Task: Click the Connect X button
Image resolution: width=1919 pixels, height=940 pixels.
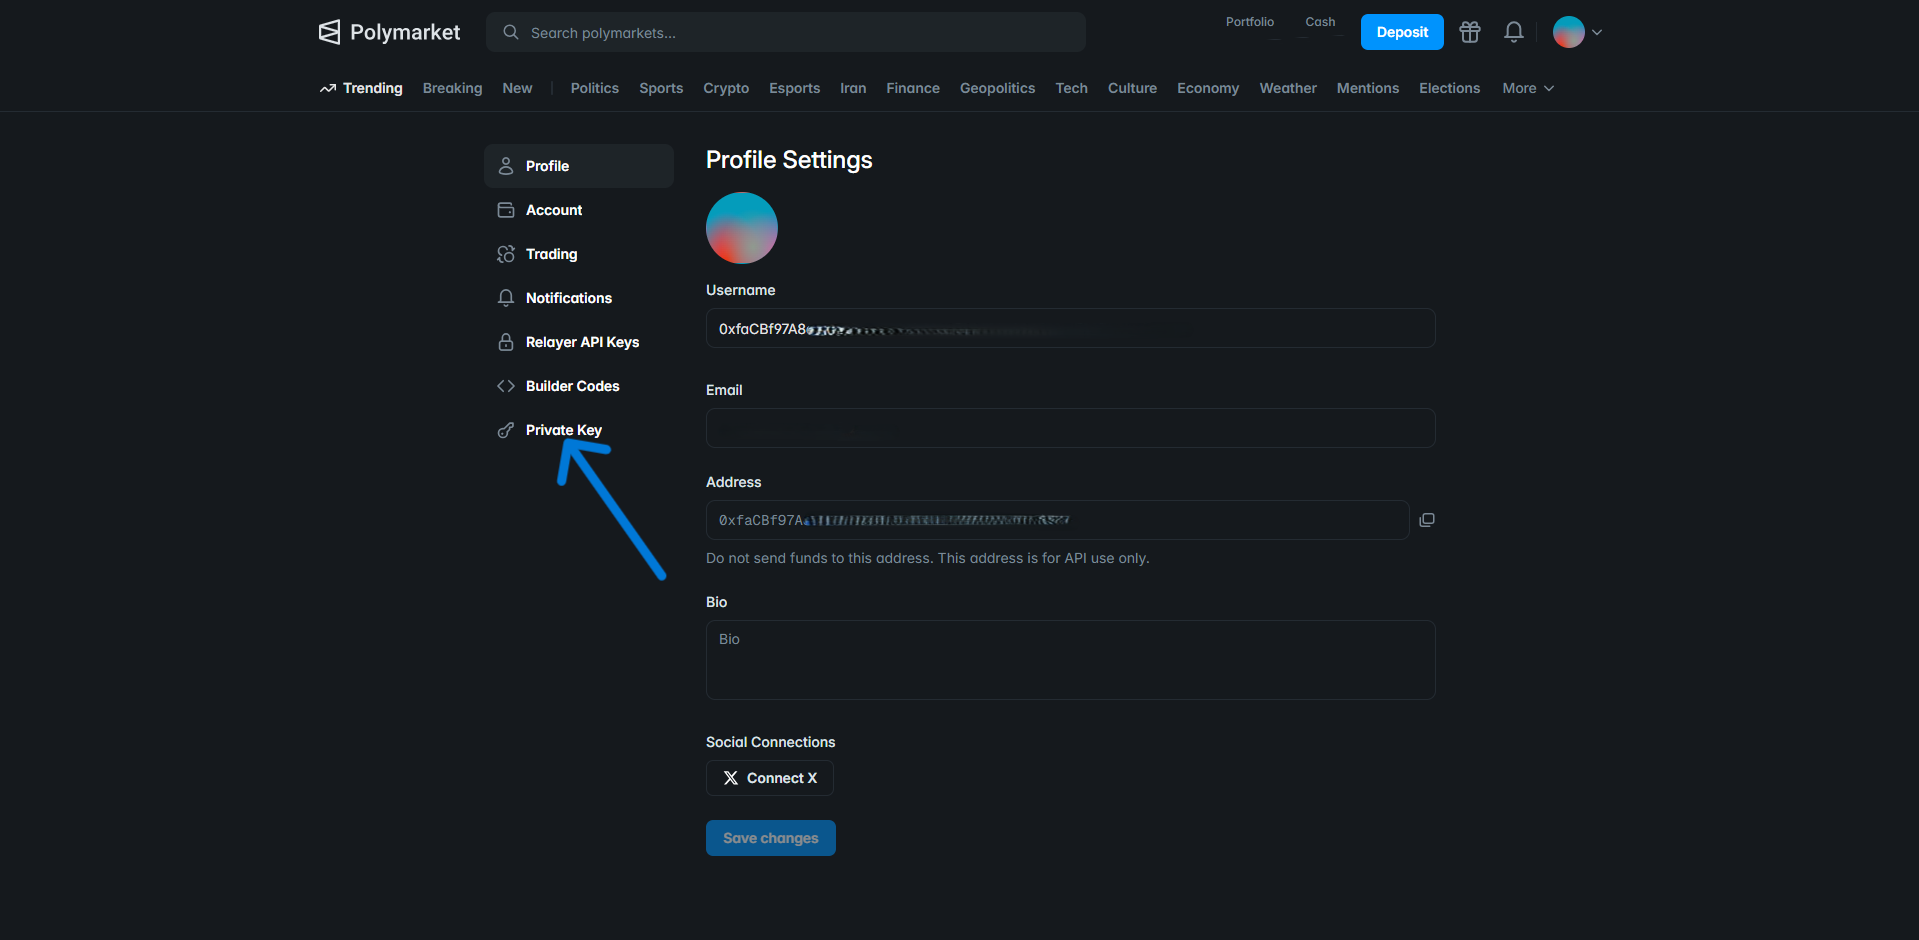Action: tap(770, 778)
